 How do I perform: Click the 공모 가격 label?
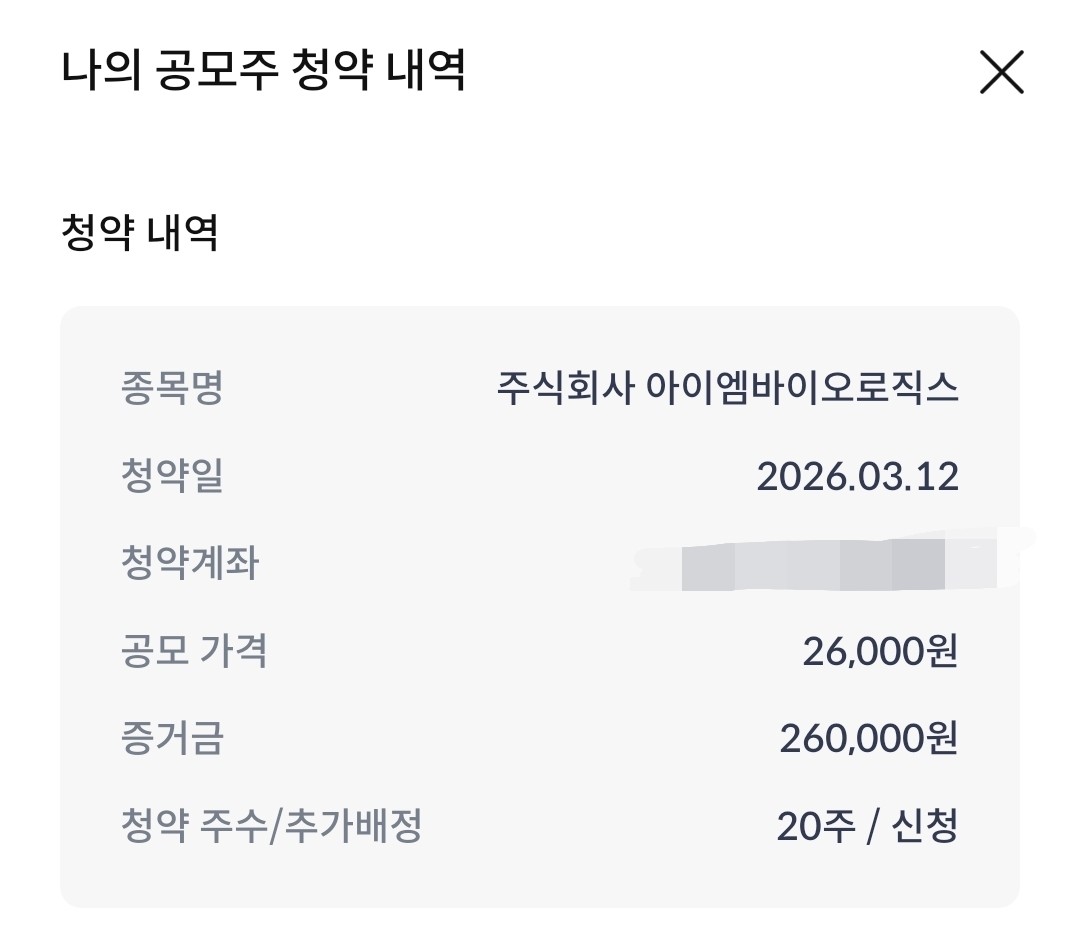[193, 652]
